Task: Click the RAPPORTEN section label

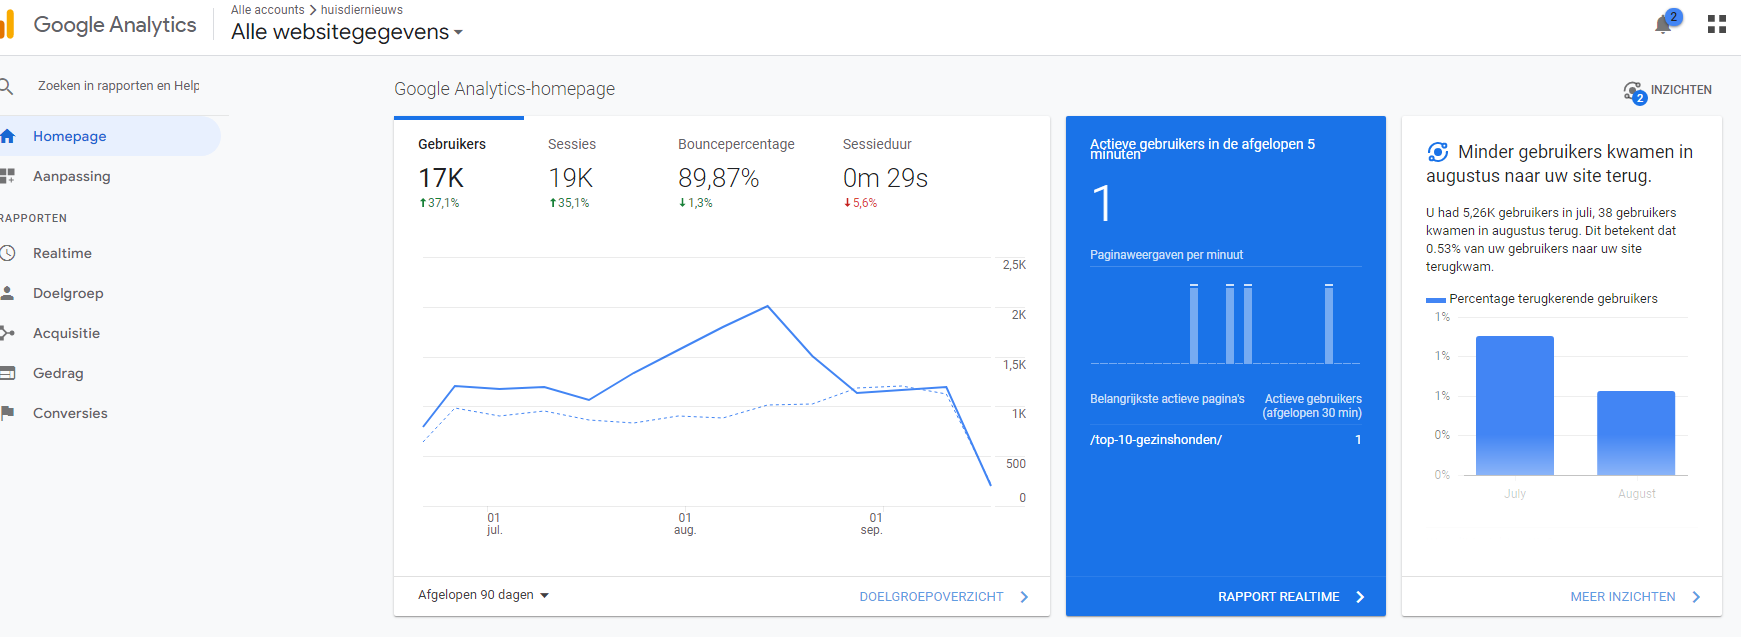Action: (34, 218)
